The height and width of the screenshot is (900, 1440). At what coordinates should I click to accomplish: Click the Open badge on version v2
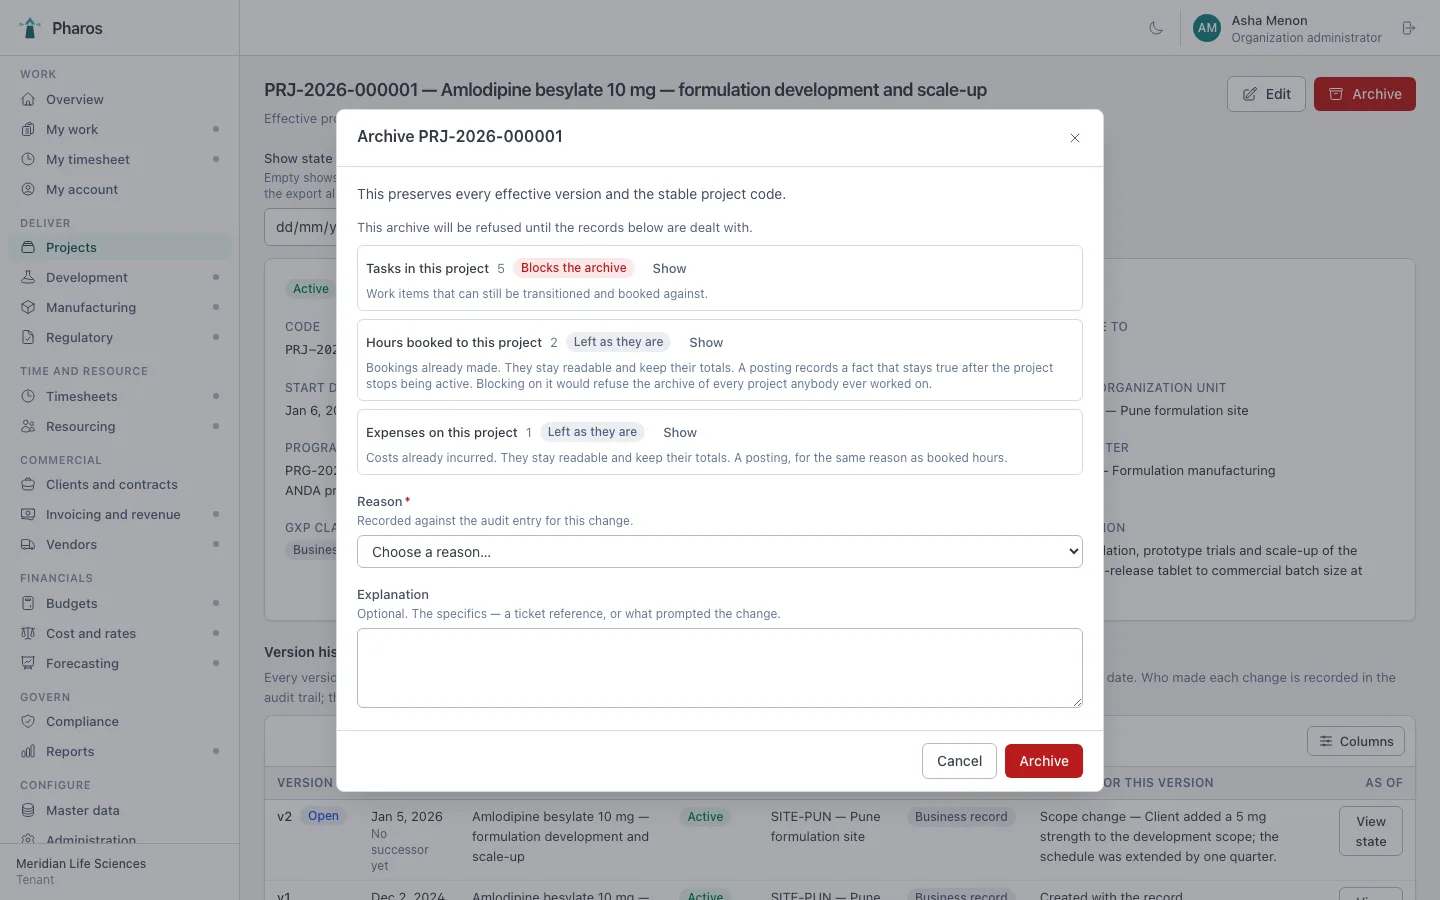click(324, 816)
